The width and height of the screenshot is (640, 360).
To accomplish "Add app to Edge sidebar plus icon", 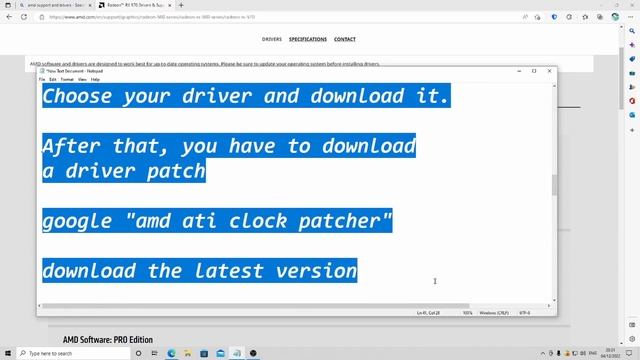I will (x=632, y=130).
